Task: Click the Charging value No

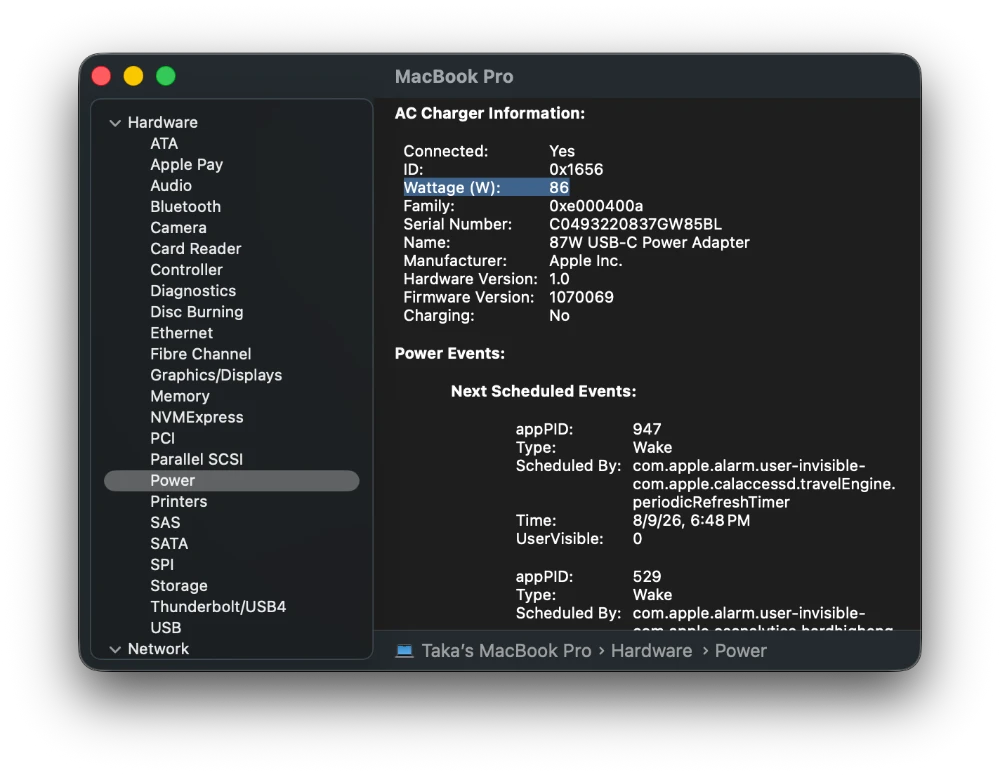Action: tap(559, 316)
